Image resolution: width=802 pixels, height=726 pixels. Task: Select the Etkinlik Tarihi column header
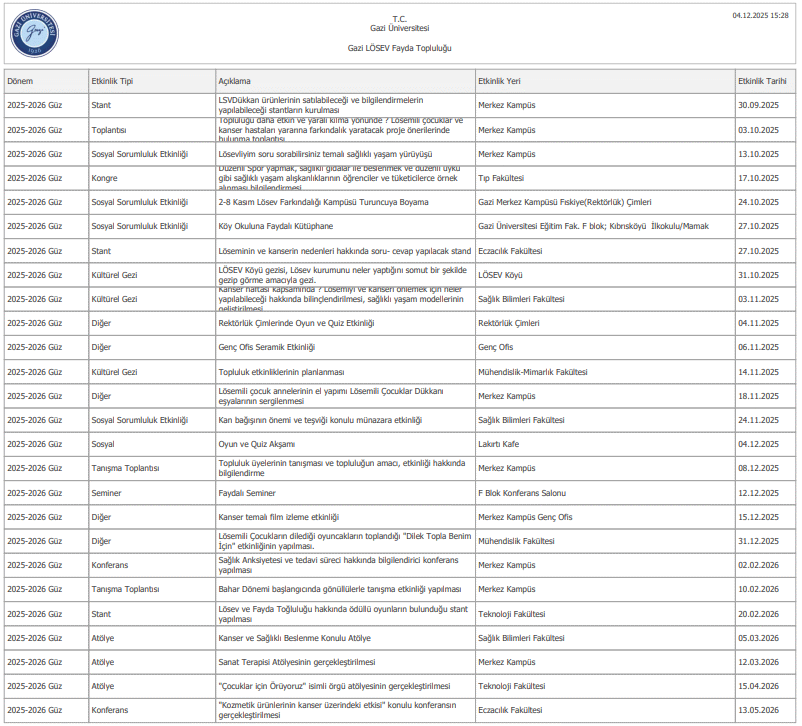coord(764,81)
